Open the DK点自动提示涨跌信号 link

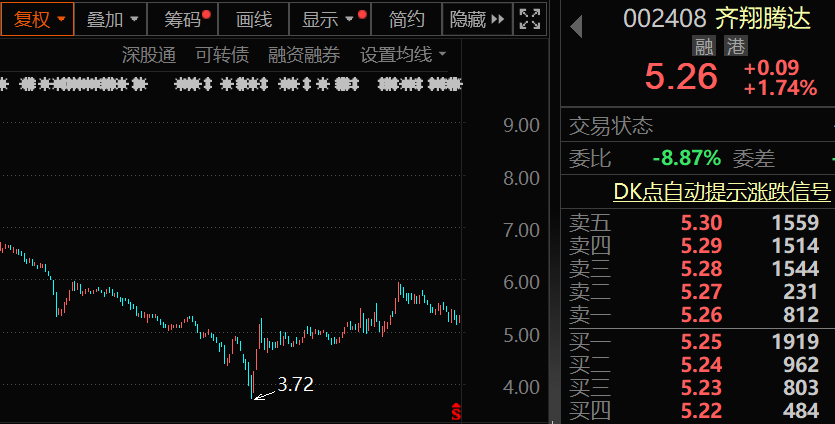[x=721, y=192]
